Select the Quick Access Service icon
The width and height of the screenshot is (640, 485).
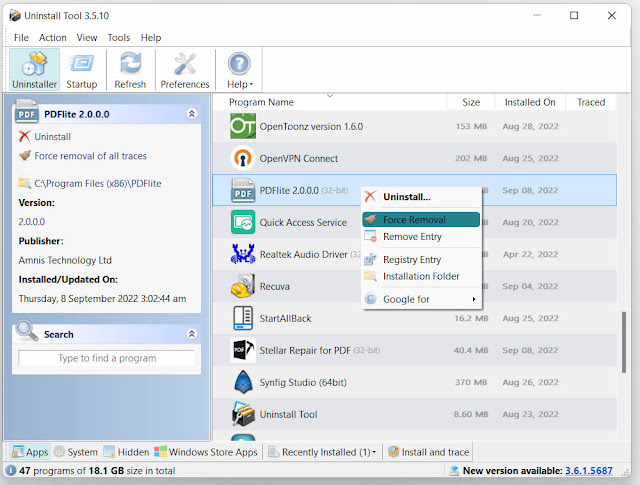243,222
